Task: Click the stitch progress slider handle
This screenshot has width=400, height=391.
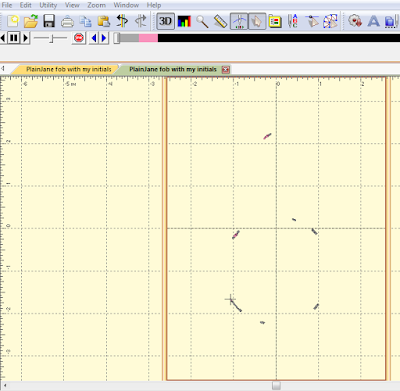Action: coord(116,38)
